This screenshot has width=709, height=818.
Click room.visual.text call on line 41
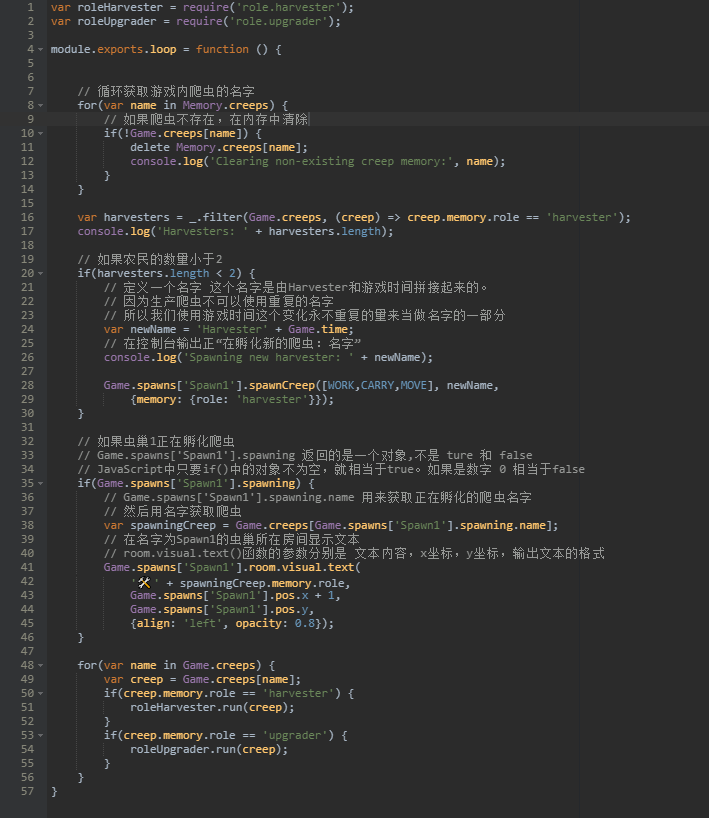pyautogui.click(x=304, y=567)
